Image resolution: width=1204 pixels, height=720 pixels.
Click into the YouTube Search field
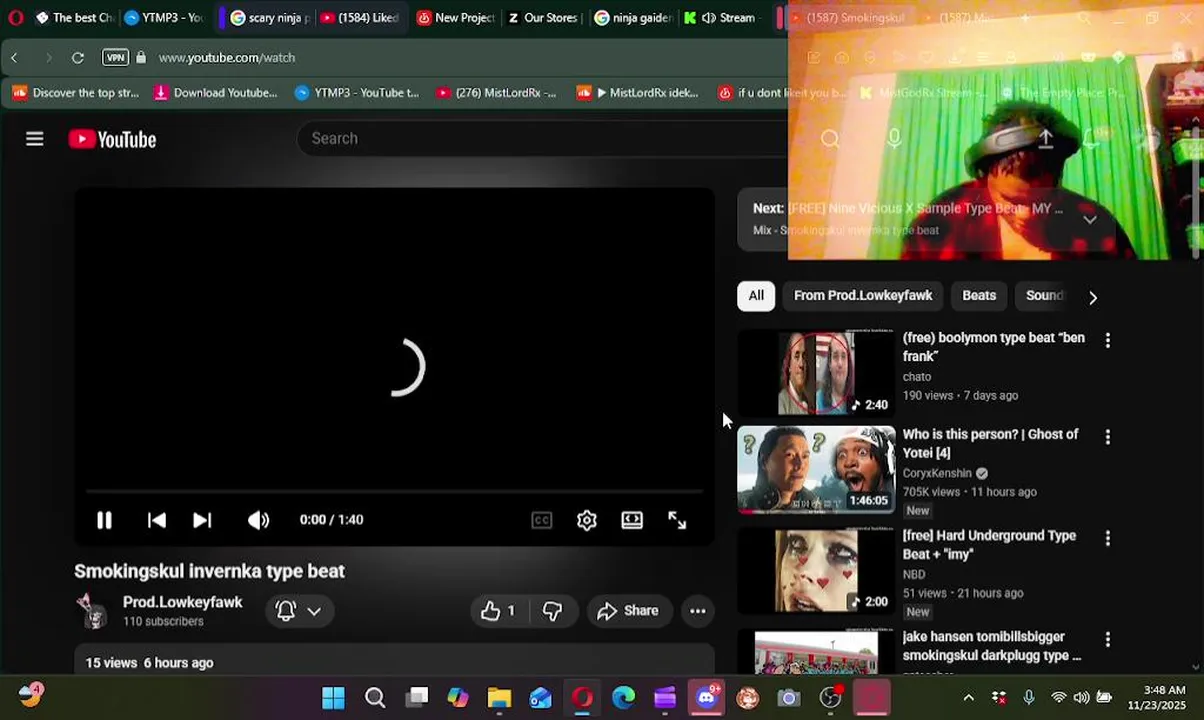(x=540, y=138)
